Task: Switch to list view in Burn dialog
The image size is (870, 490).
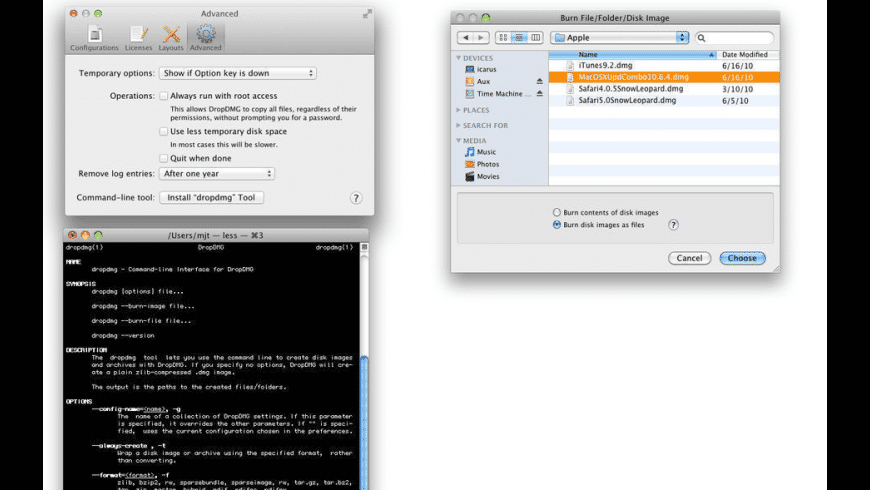Action: pyautogui.click(x=519, y=38)
